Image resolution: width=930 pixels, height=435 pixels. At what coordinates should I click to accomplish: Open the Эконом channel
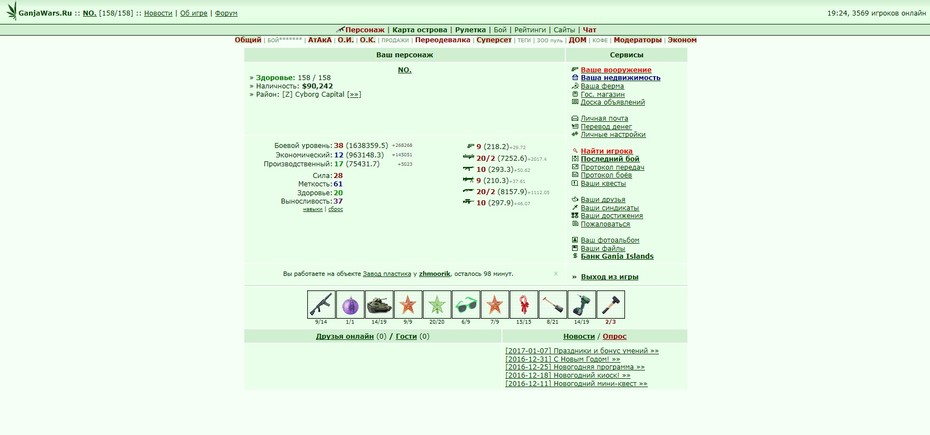[x=682, y=40]
